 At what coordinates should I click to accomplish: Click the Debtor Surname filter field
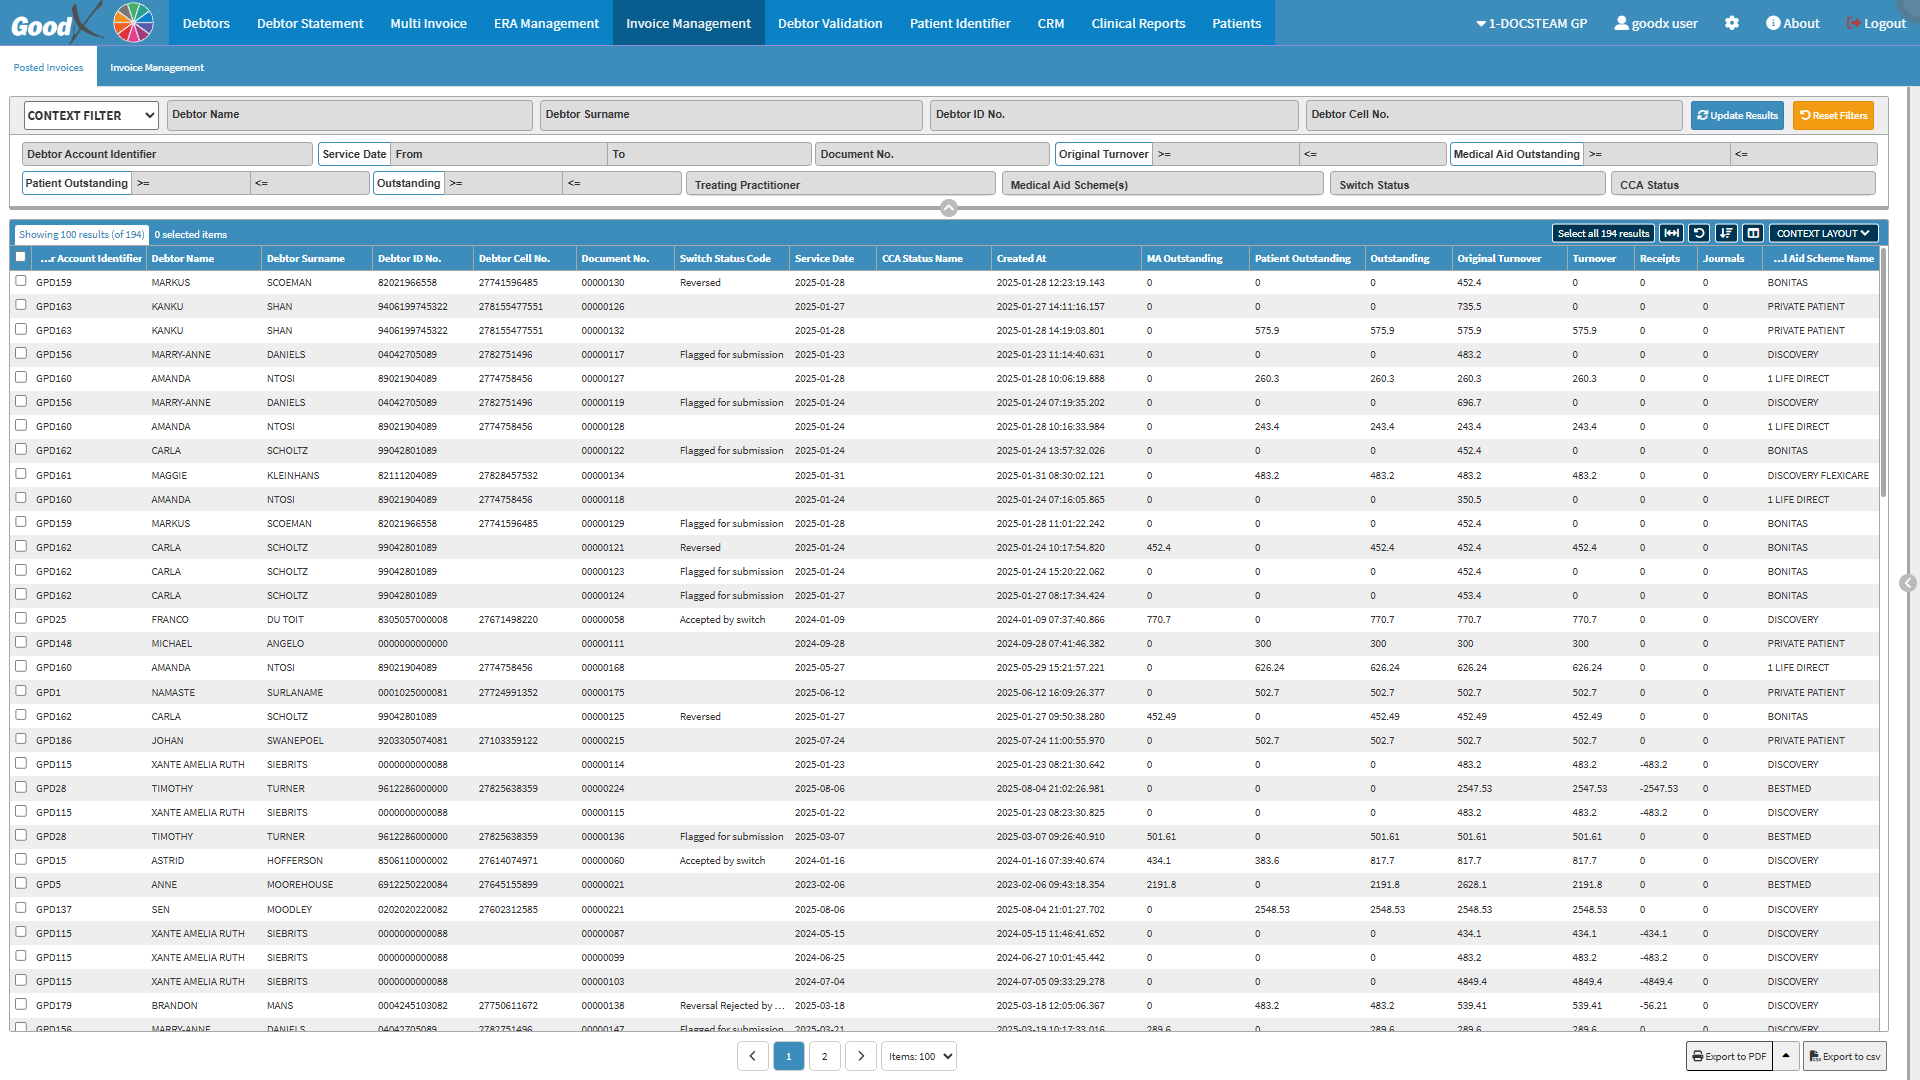[731, 115]
